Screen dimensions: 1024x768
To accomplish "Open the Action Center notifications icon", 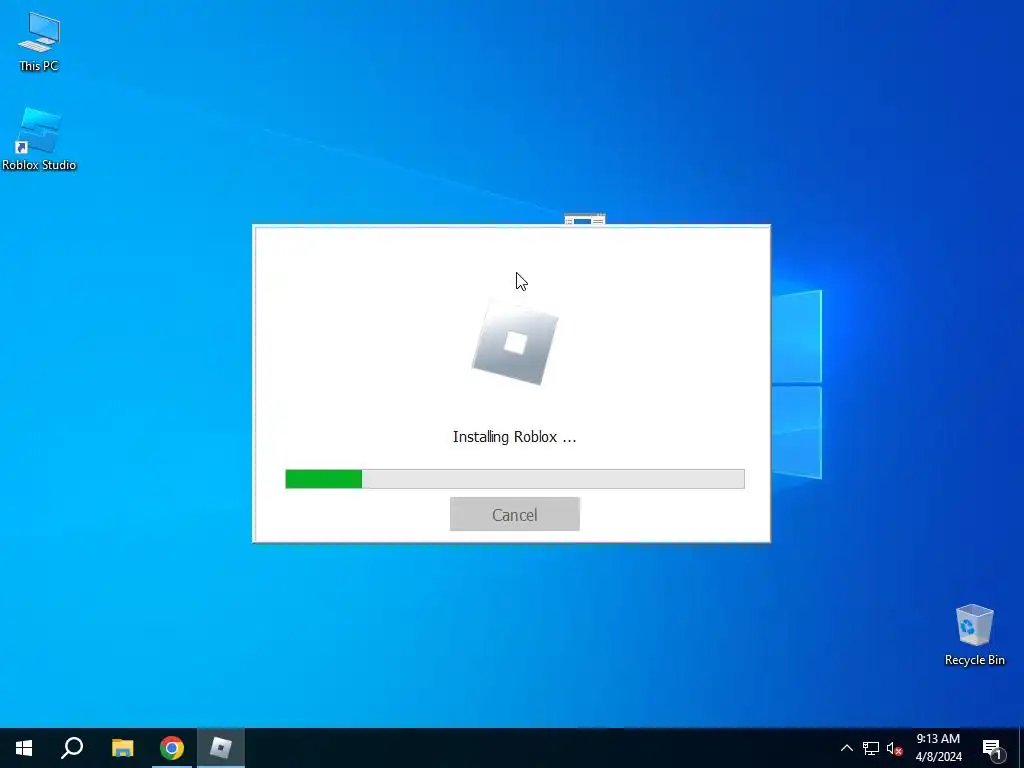I will (992, 748).
